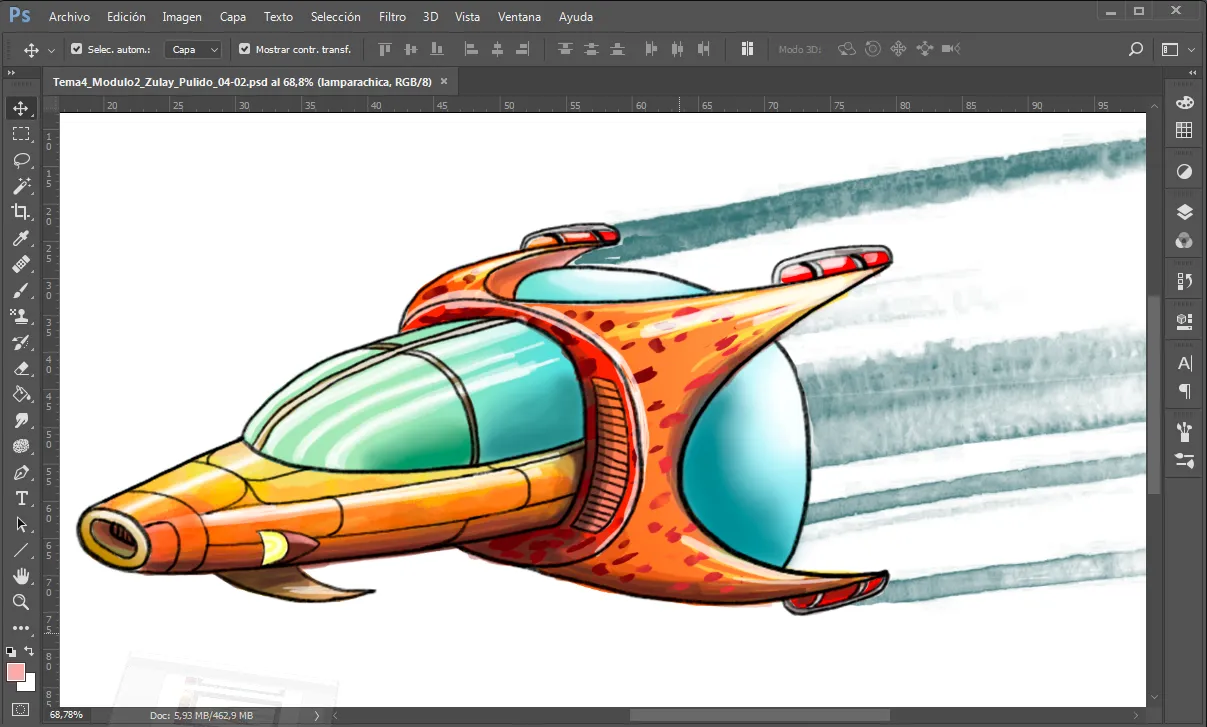Toggle the Mostrar contr. transf. checkbox

(244, 49)
